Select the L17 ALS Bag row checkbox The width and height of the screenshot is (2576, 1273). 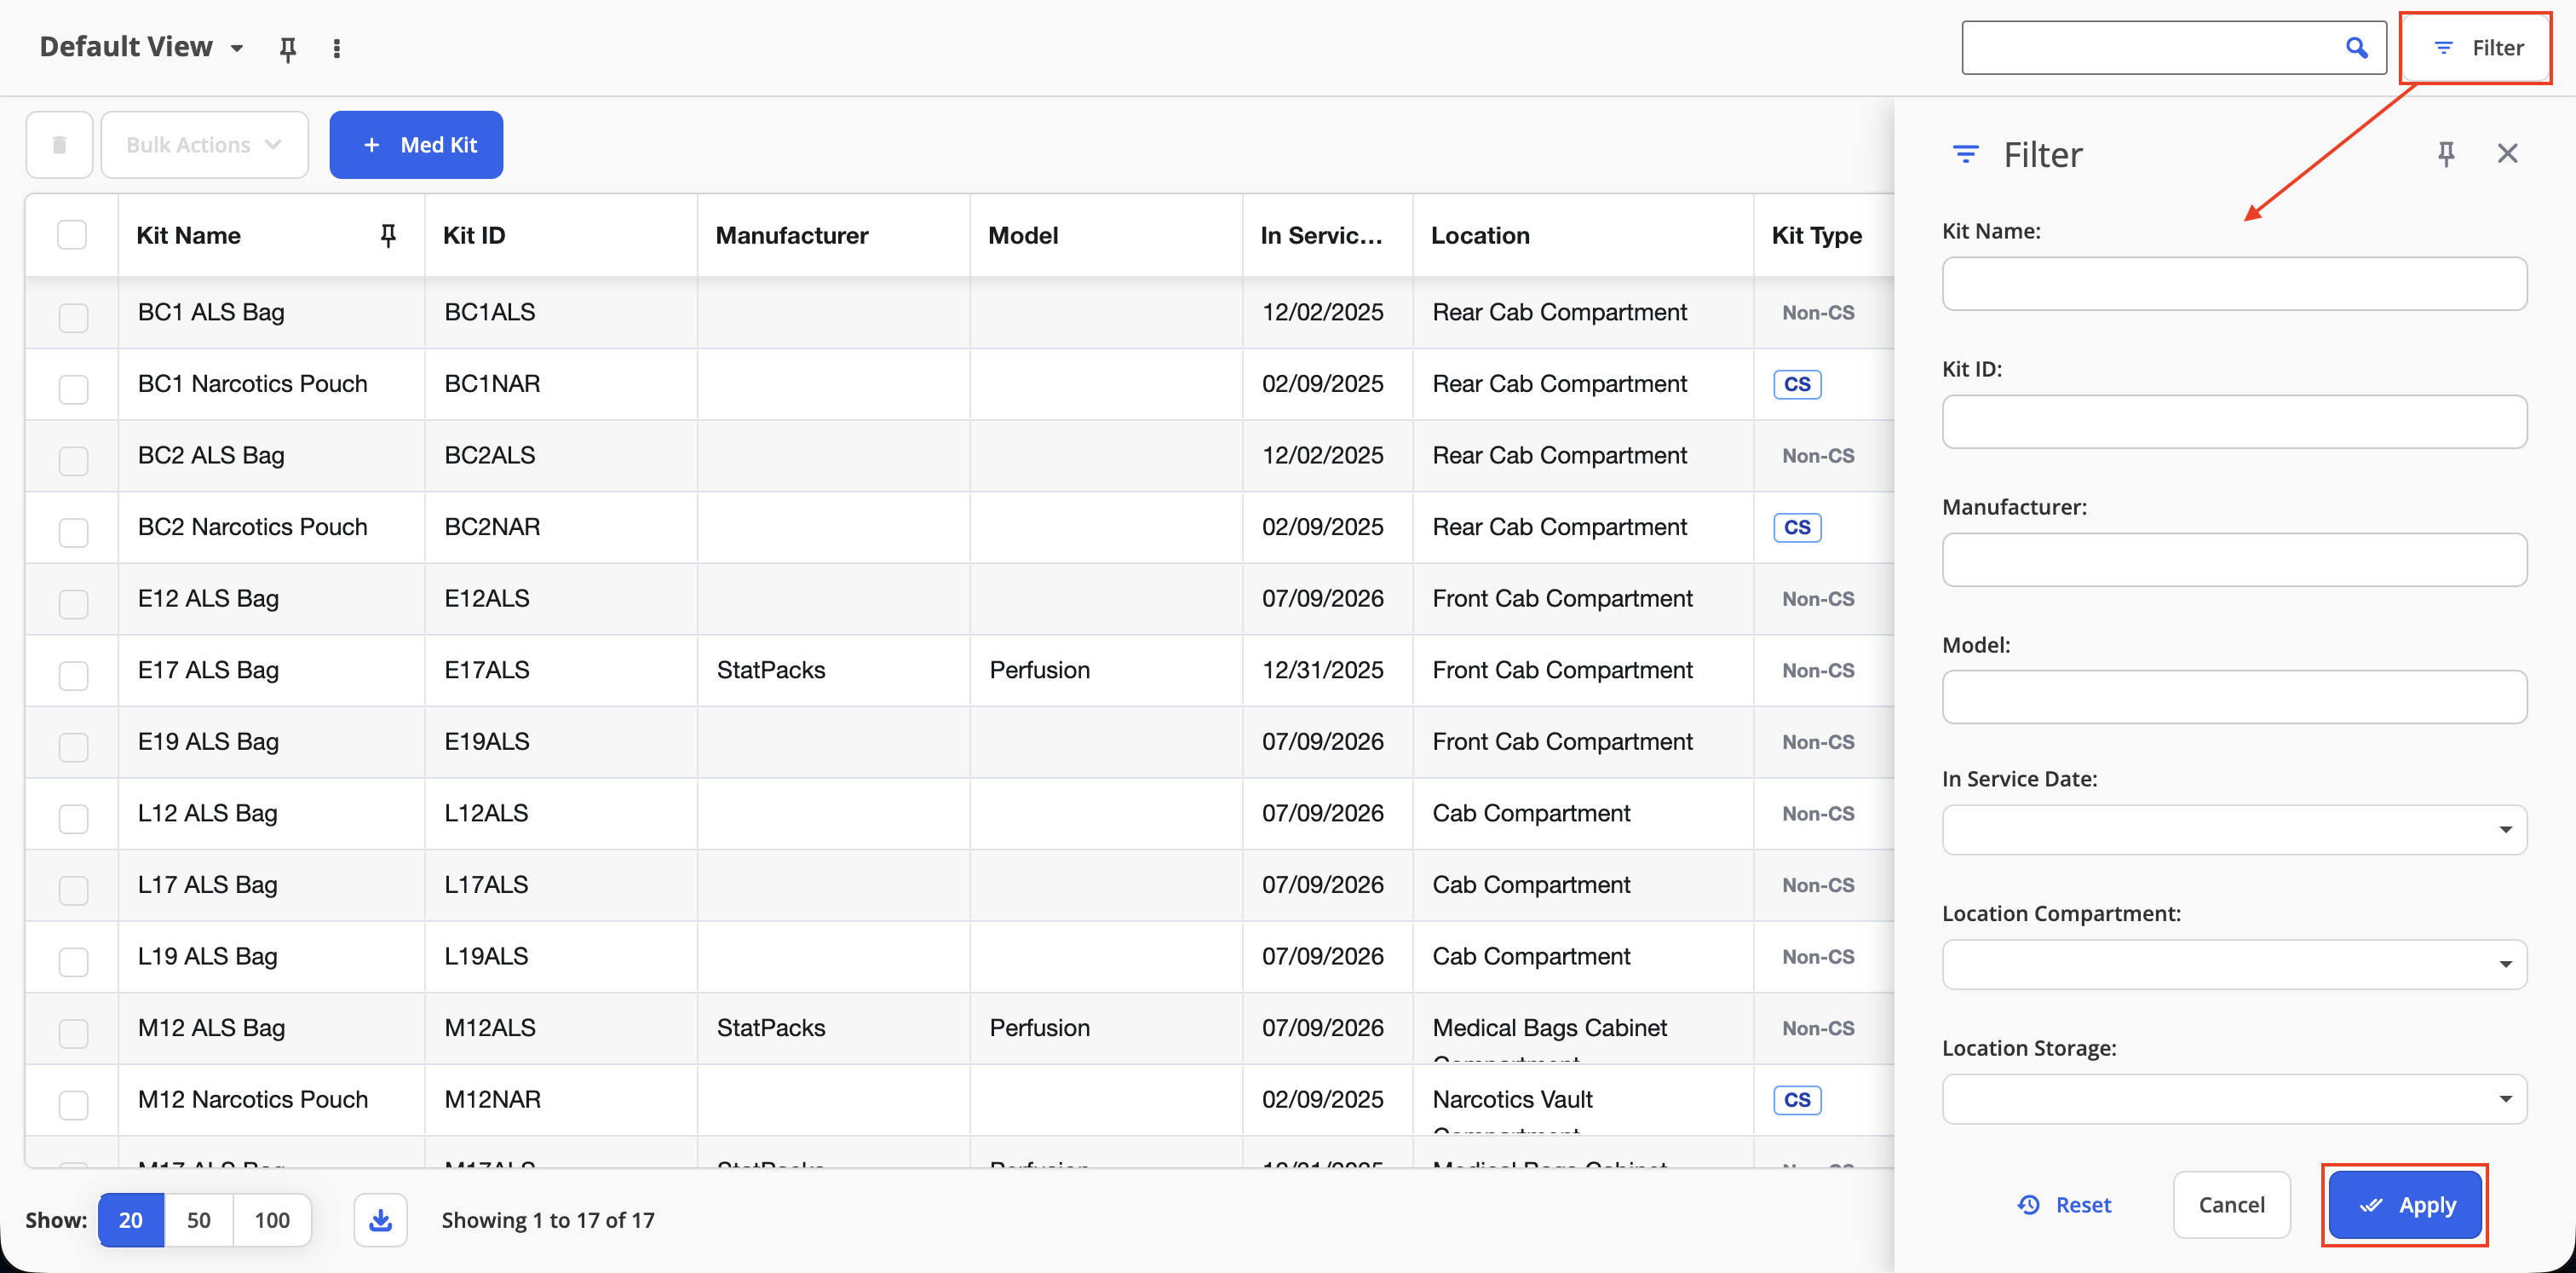click(73, 890)
